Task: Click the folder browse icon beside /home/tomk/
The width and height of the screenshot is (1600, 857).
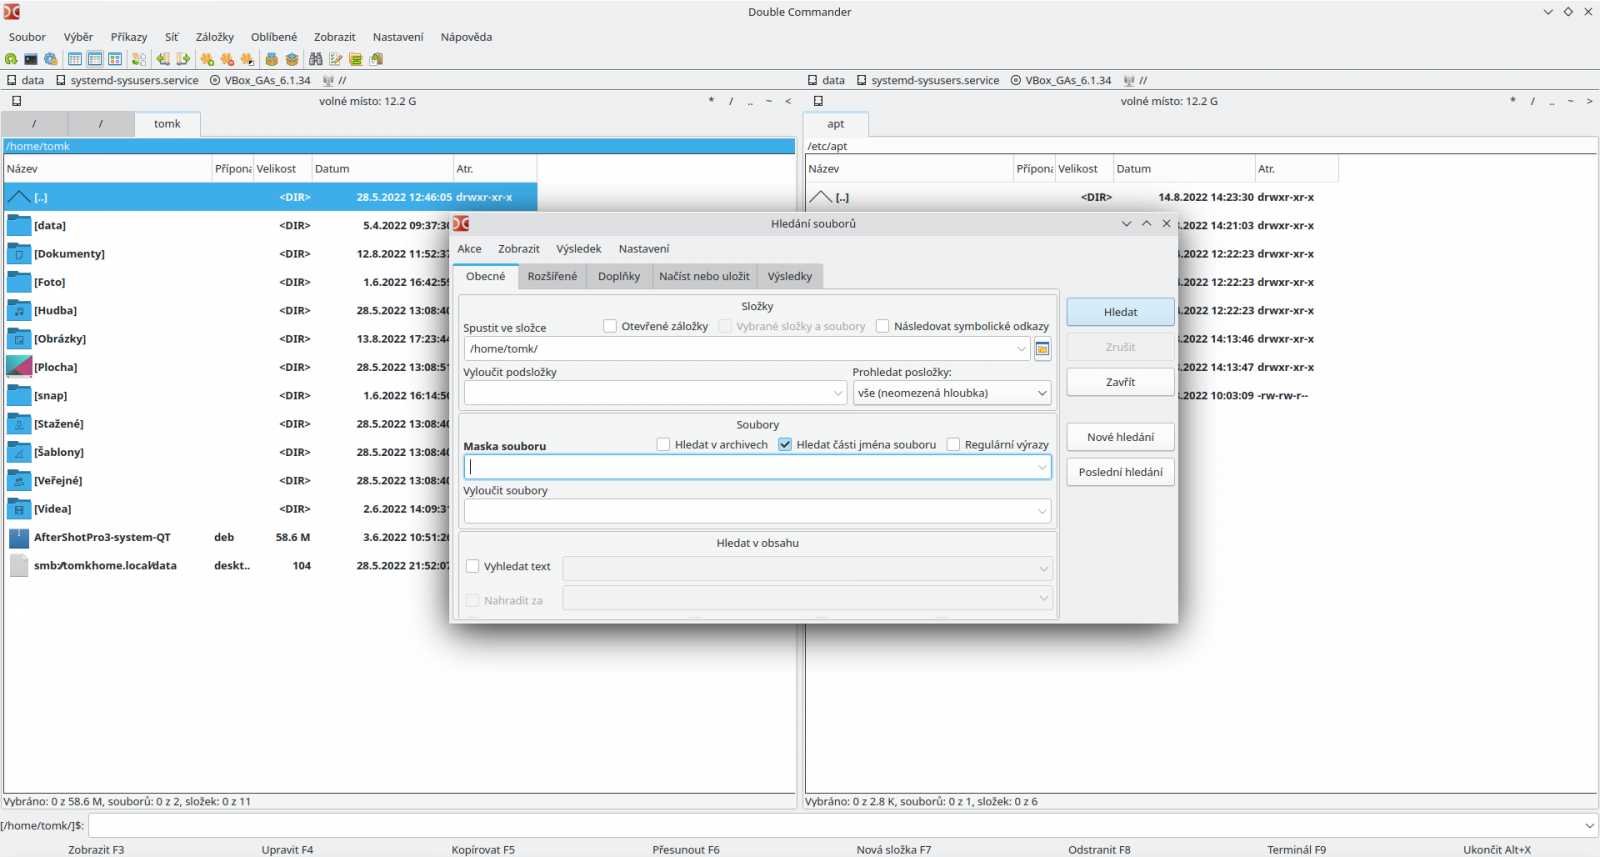Action: pyautogui.click(x=1042, y=349)
